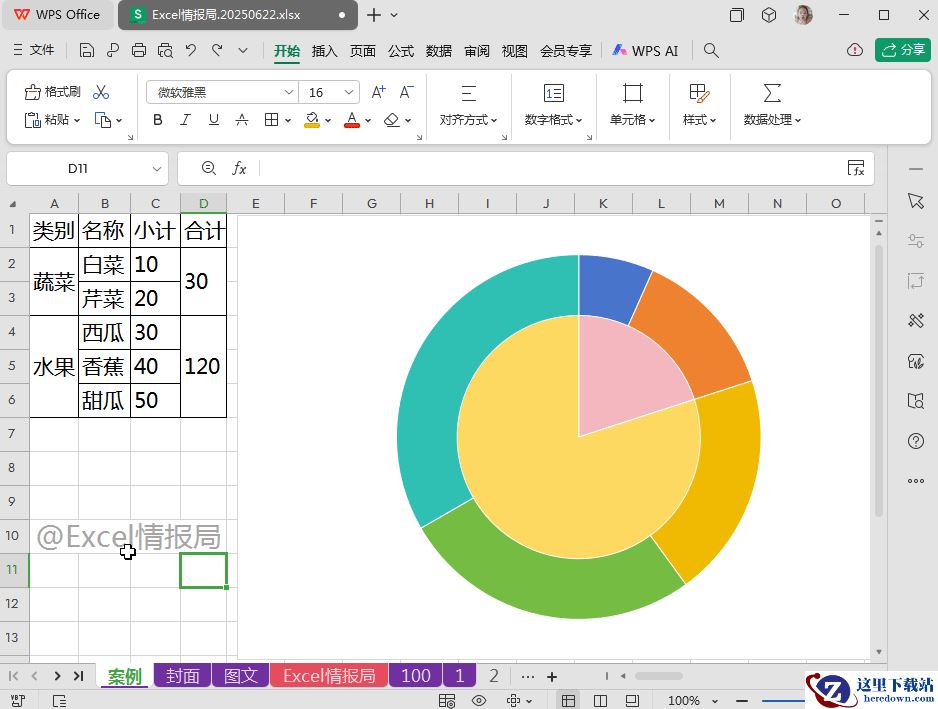Click the zoom icon beside fx
Image resolution: width=938 pixels, height=709 pixels.
point(208,168)
